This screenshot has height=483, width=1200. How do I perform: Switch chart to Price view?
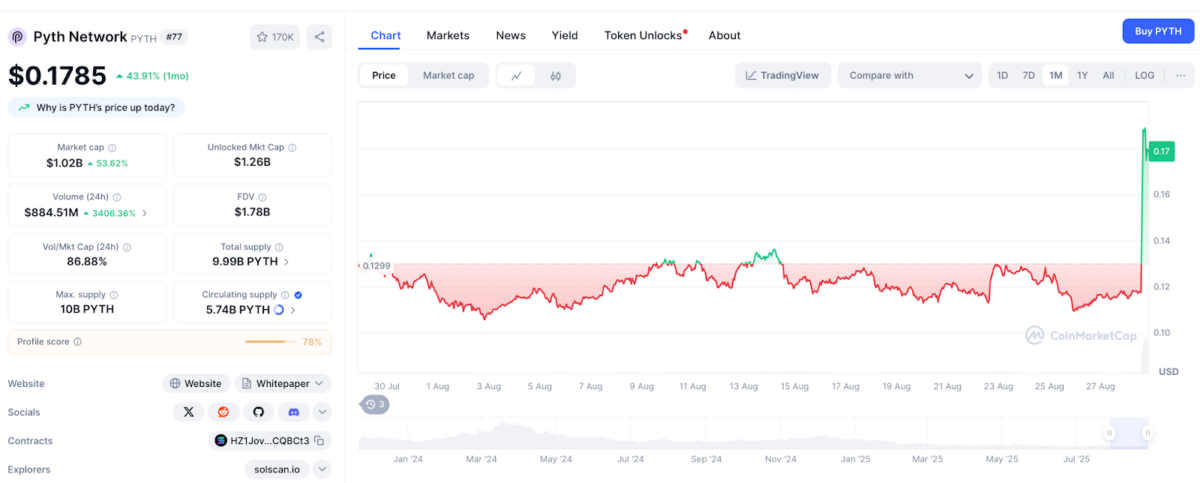(384, 75)
